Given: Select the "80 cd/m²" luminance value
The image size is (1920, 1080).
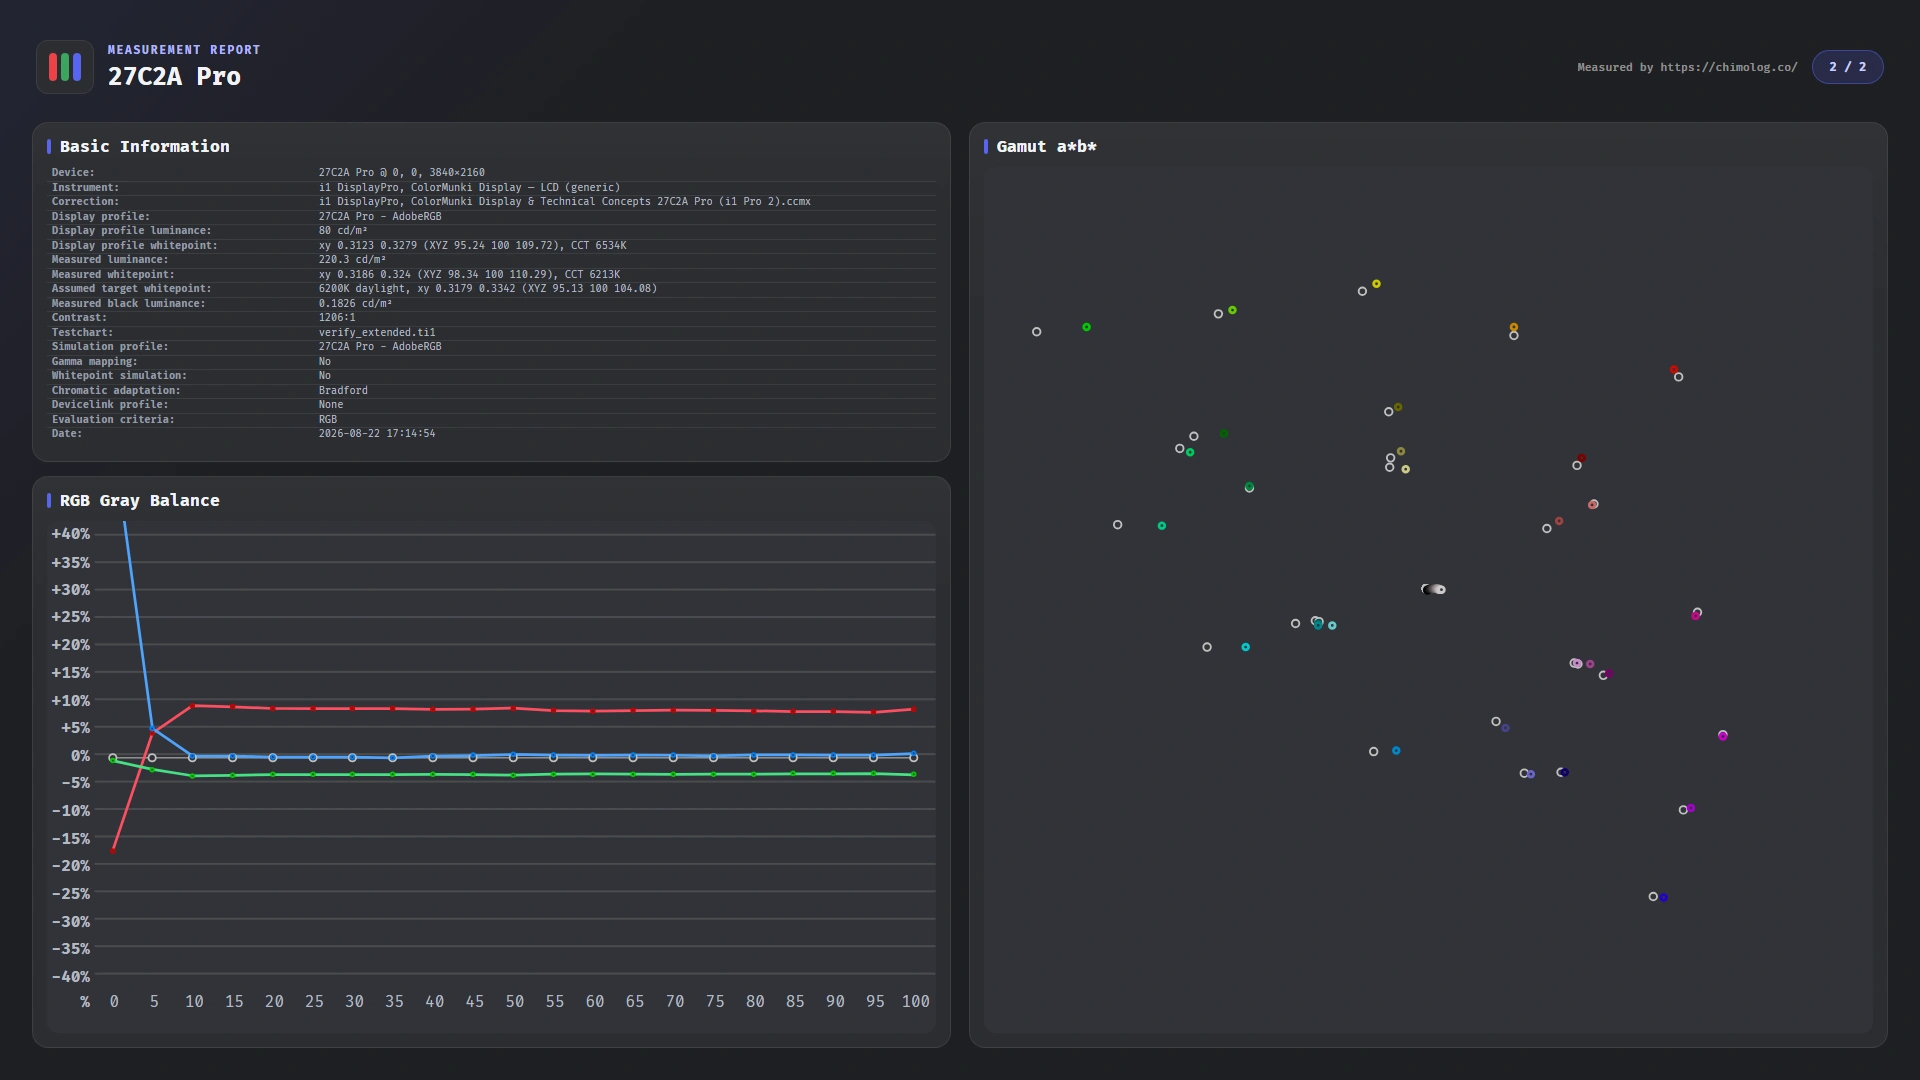Looking at the screenshot, I should (x=343, y=231).
